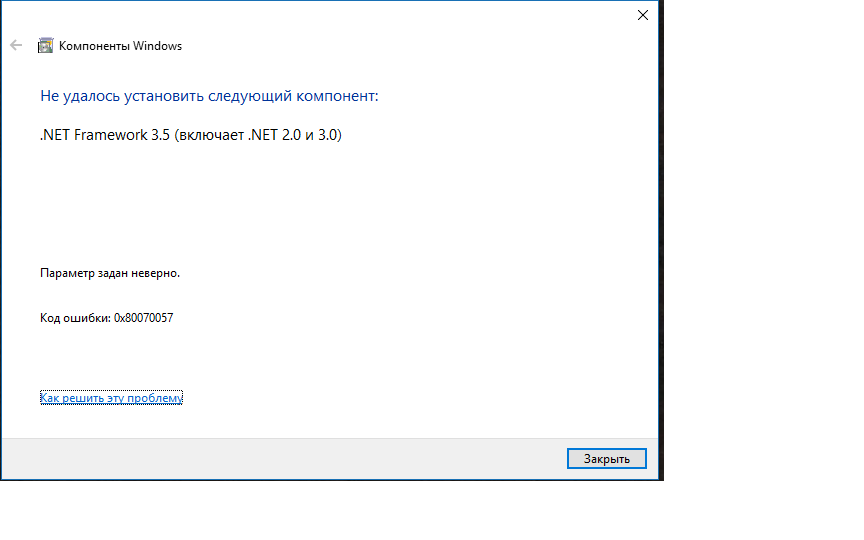Click the Компоненты Windows icon
This screenshot has height=540, width=864.
point(45,45)
